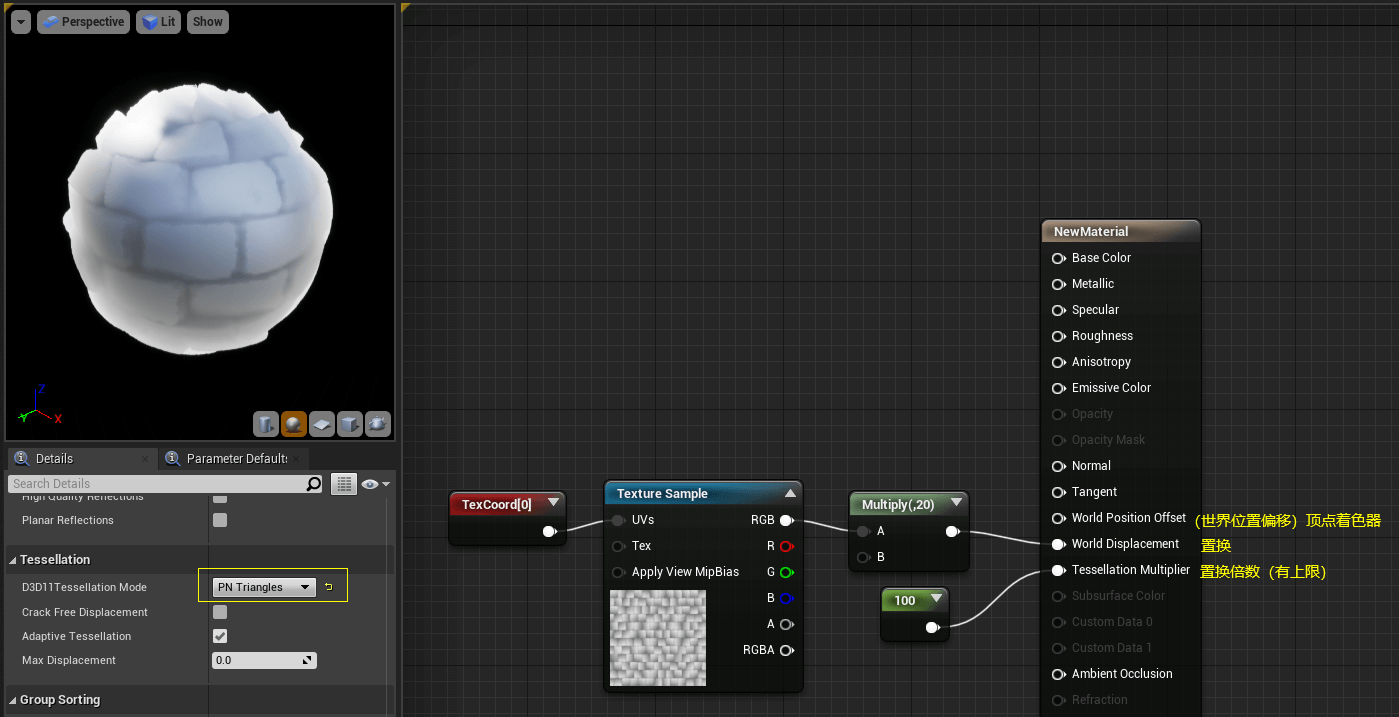Click the Normal input pin on NewMaterial

point(1059,466)
